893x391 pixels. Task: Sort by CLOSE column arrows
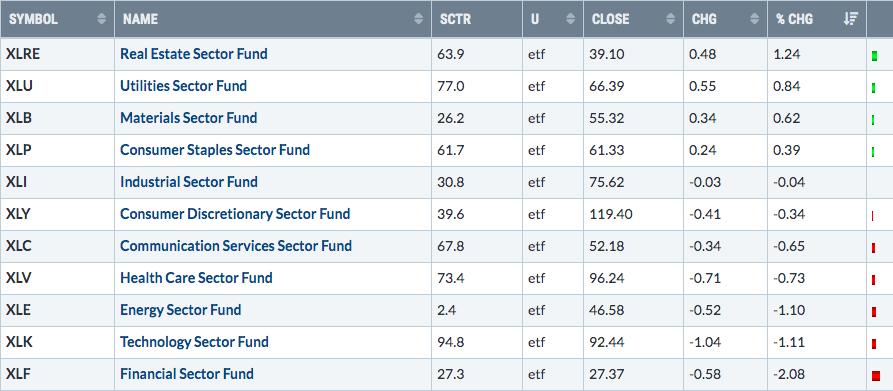[x=671, y=19]
